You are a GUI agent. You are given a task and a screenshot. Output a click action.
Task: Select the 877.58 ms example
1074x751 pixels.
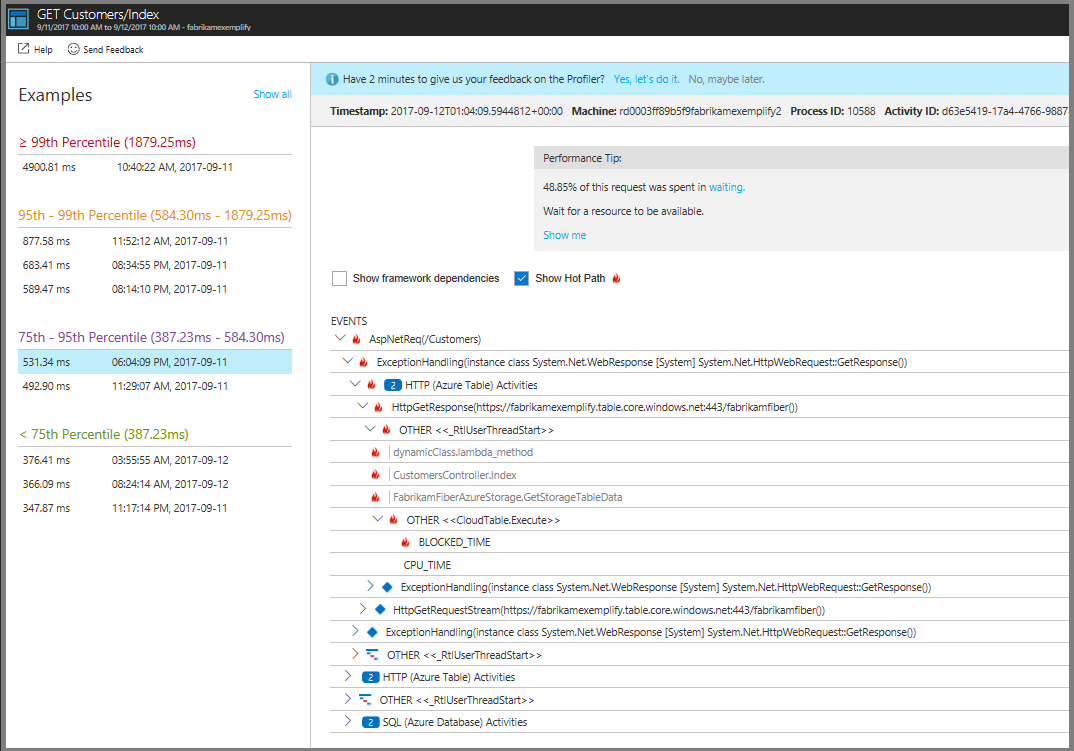click(155, 241)
